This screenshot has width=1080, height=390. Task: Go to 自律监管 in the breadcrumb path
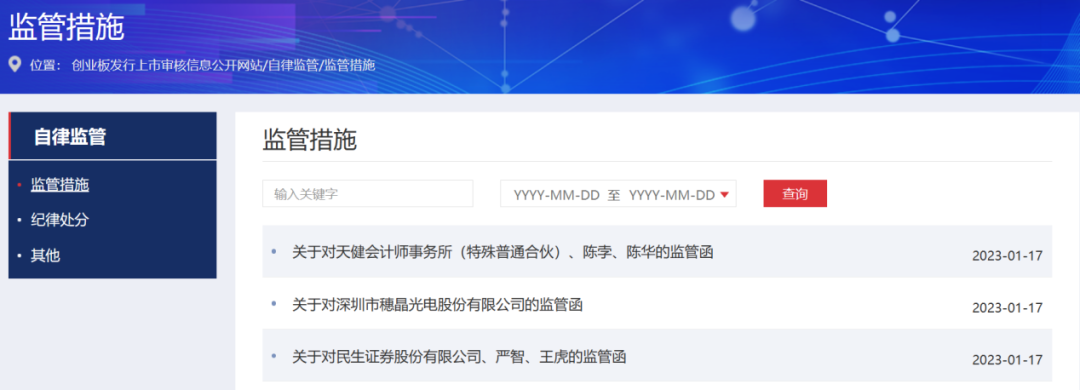[x=293, y=65]
